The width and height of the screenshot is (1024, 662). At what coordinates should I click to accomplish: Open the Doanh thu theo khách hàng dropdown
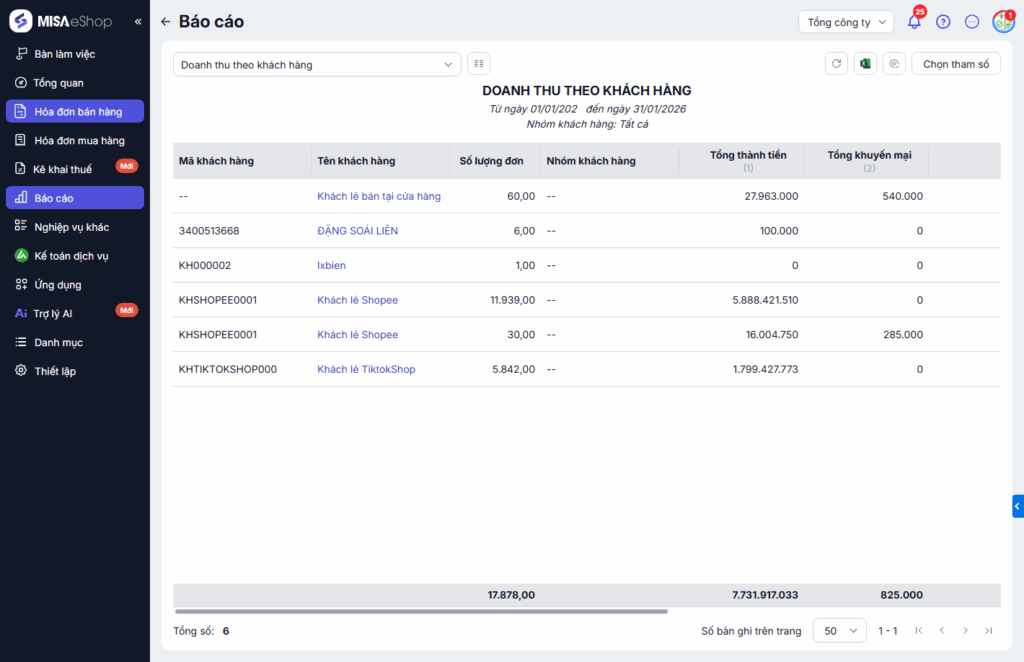(317, 65)
